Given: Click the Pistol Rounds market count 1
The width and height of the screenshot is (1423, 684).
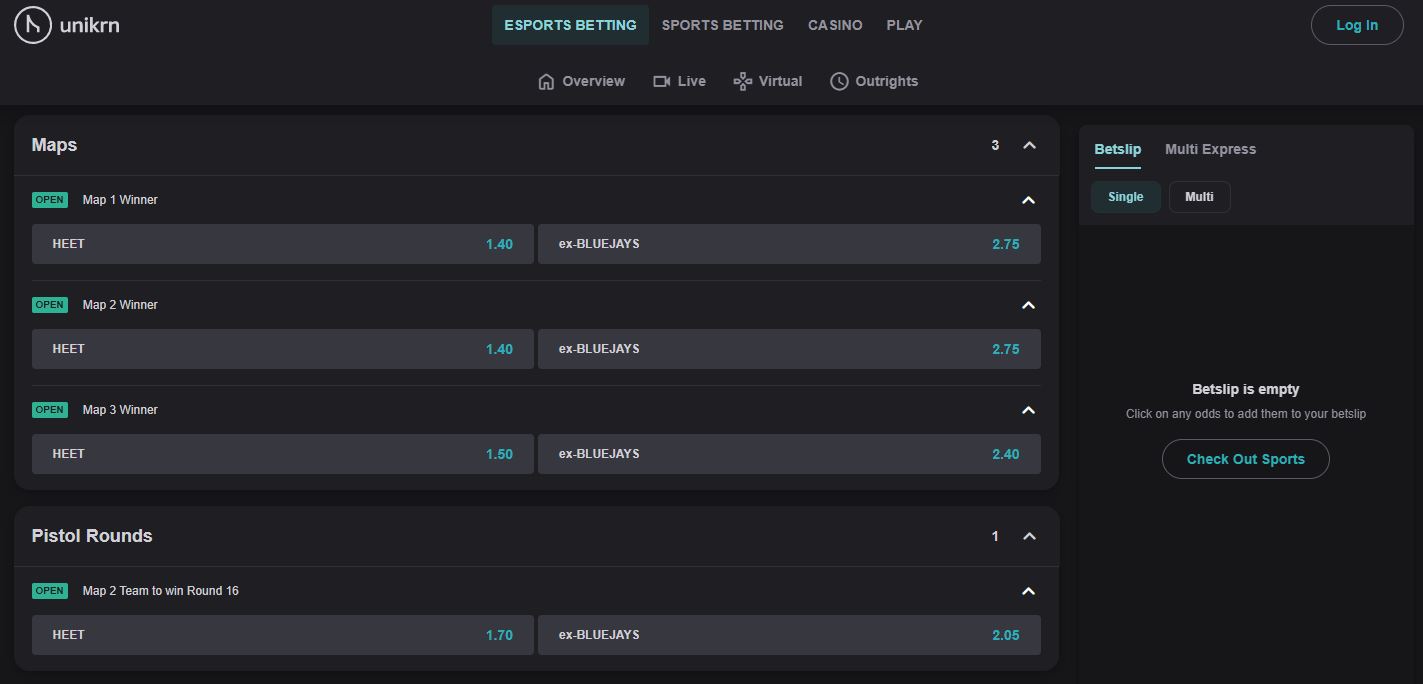Looking at the screenshot, I should 995,536.
